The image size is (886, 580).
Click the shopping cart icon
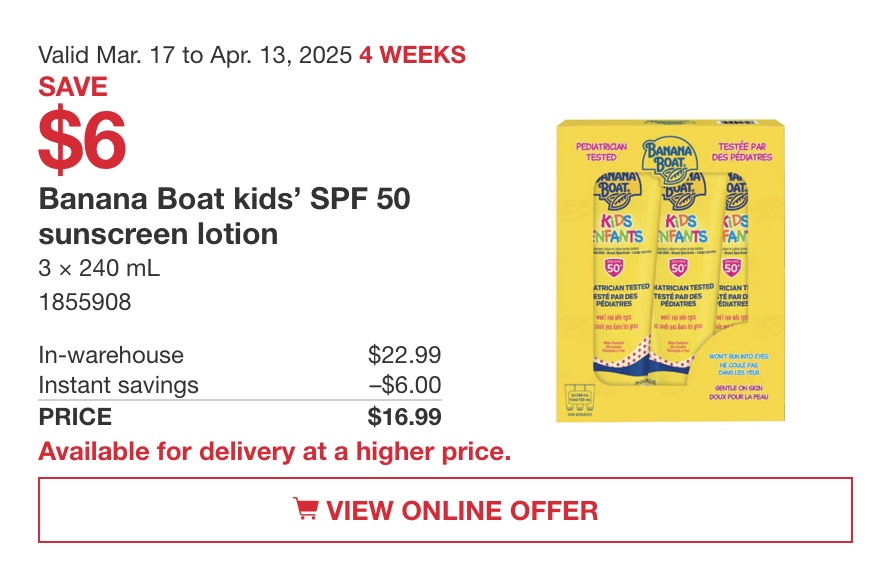coord(306,509)
